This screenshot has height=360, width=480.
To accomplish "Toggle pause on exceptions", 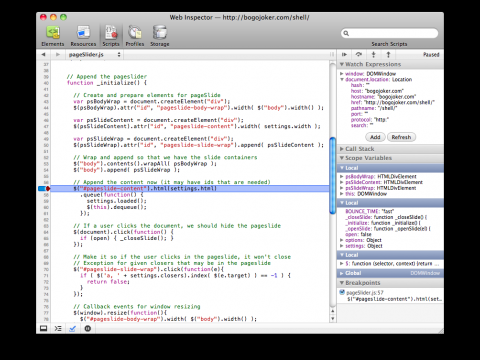I will click(87, 328).
